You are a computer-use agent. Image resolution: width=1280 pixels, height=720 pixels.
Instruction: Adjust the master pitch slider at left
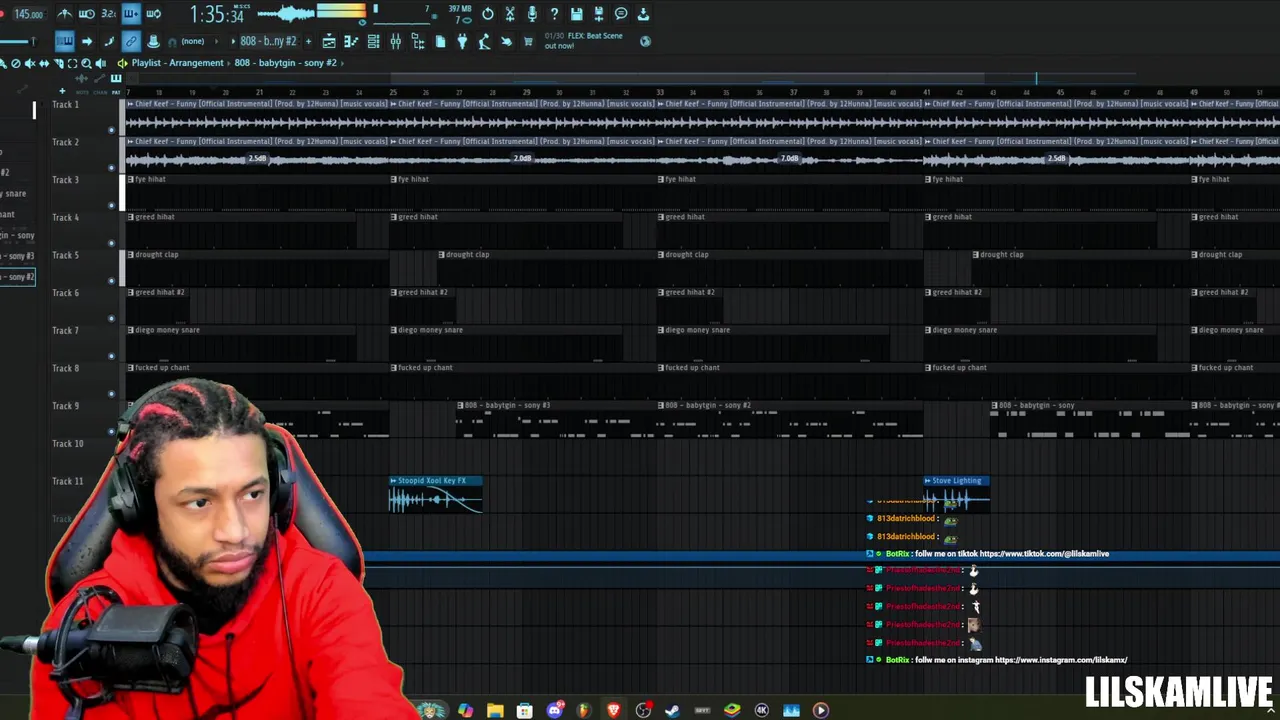(x=18, y=41)
